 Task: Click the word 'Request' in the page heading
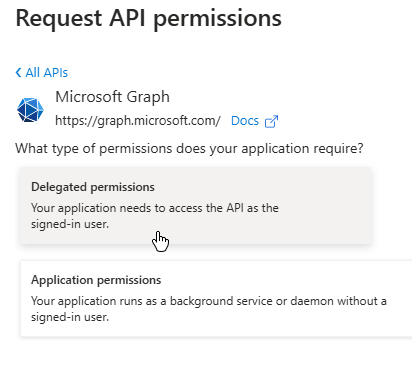pos(59,19)
